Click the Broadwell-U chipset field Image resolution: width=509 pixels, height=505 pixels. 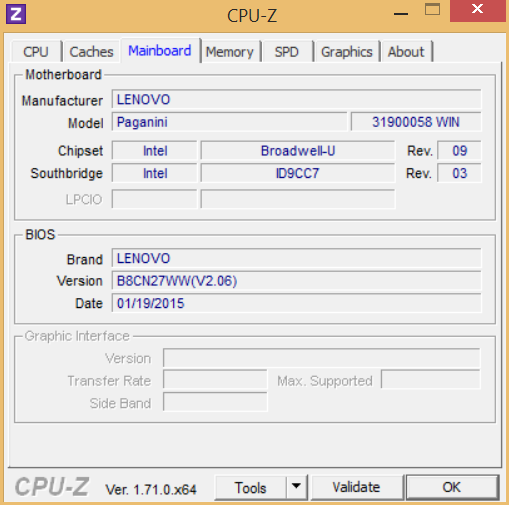point(298,151)
